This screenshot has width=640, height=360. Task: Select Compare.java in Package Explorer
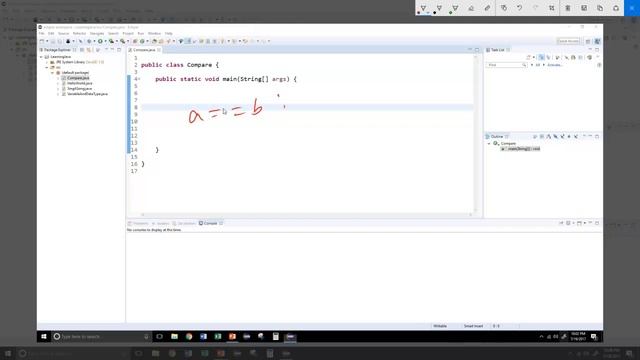tap(78, 78)
